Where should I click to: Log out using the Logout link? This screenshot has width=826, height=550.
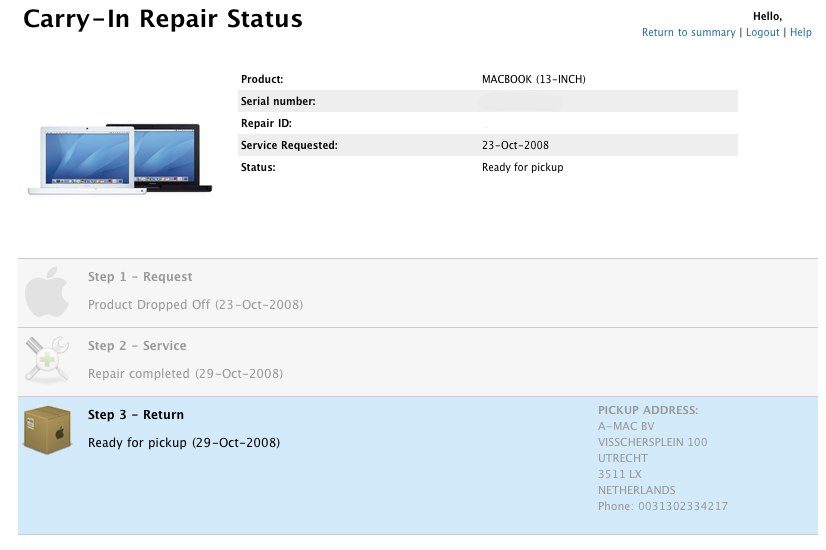pyautogui.click(x=762, y=33)
